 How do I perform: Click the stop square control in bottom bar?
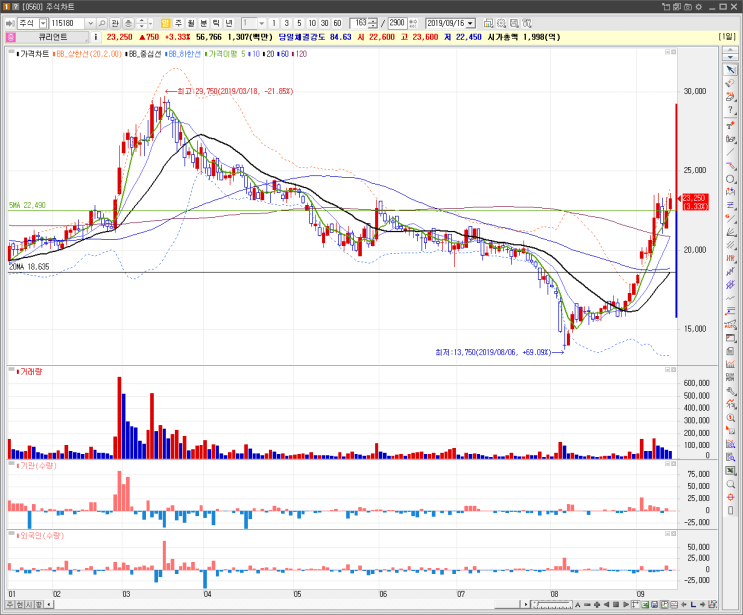616,605
